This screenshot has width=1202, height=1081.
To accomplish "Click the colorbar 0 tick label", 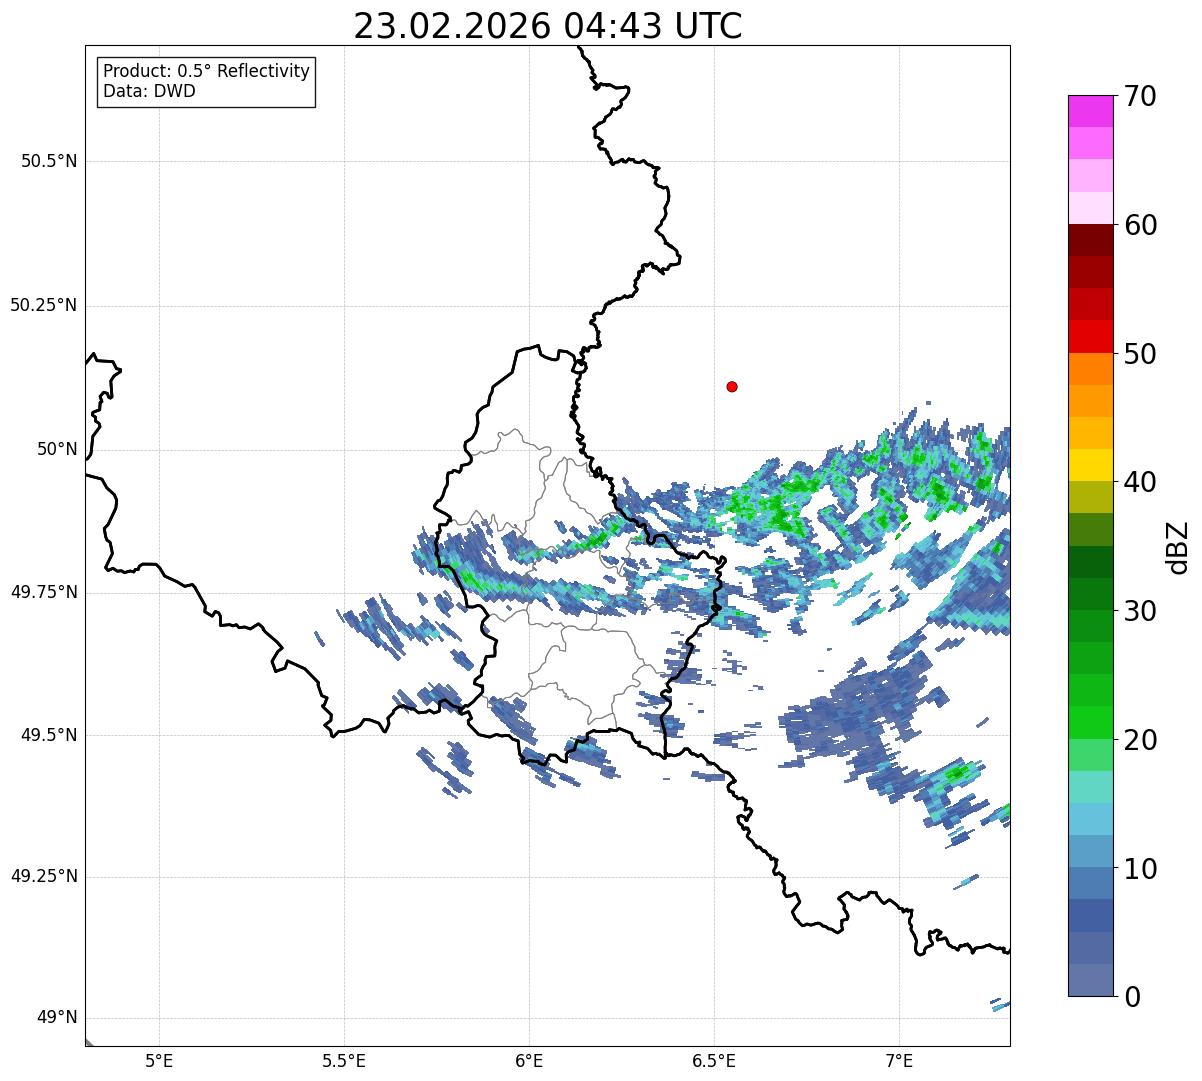I will pyautogui.click(x=1132, y=997).
